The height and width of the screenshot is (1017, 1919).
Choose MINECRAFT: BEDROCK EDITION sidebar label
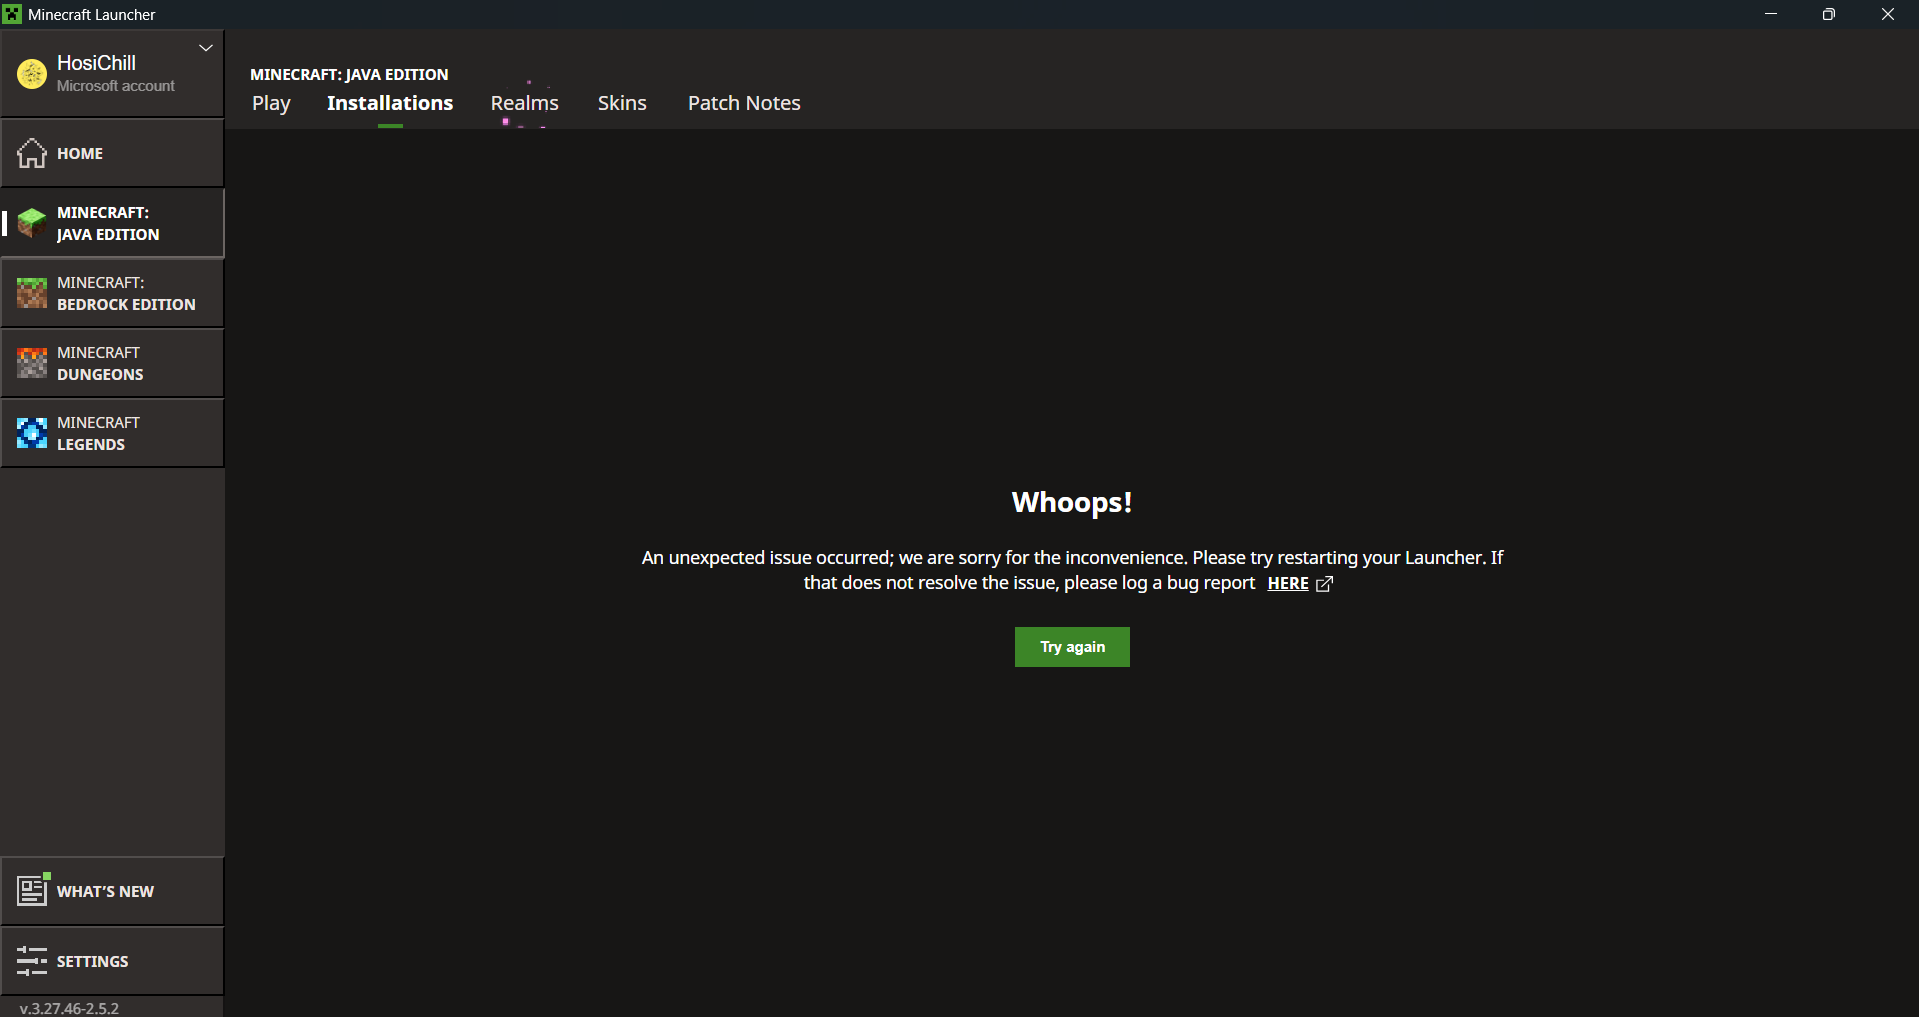(x=126, y=293)
